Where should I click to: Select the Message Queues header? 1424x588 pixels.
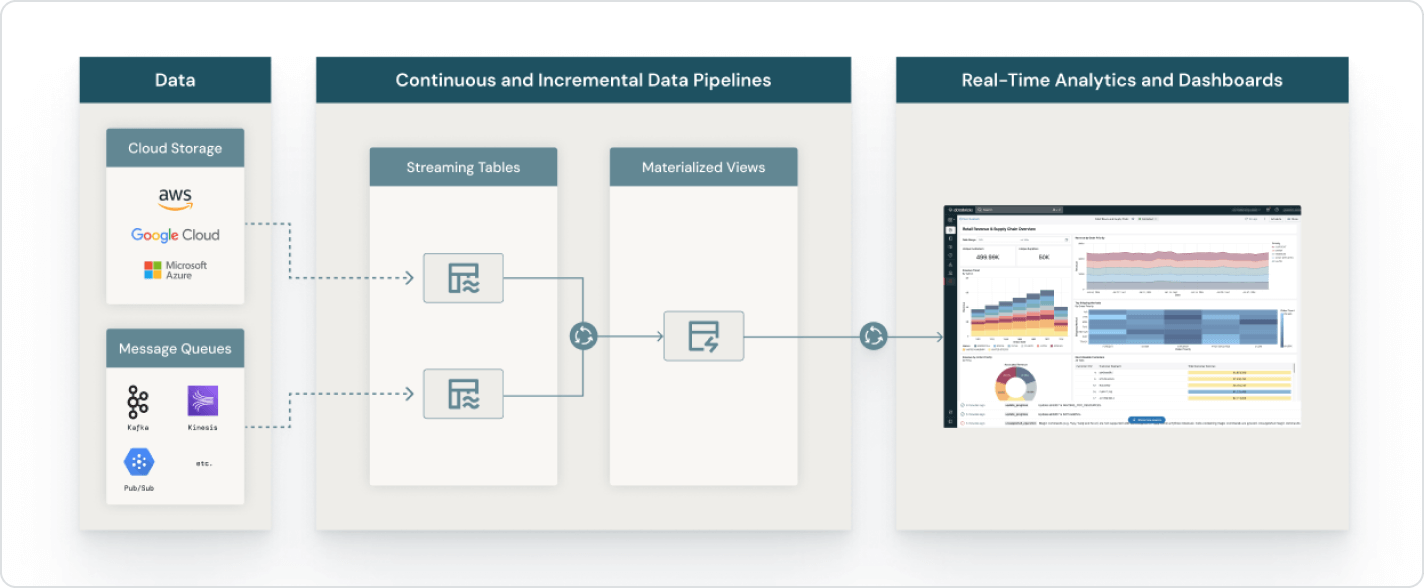click(175, 348)
